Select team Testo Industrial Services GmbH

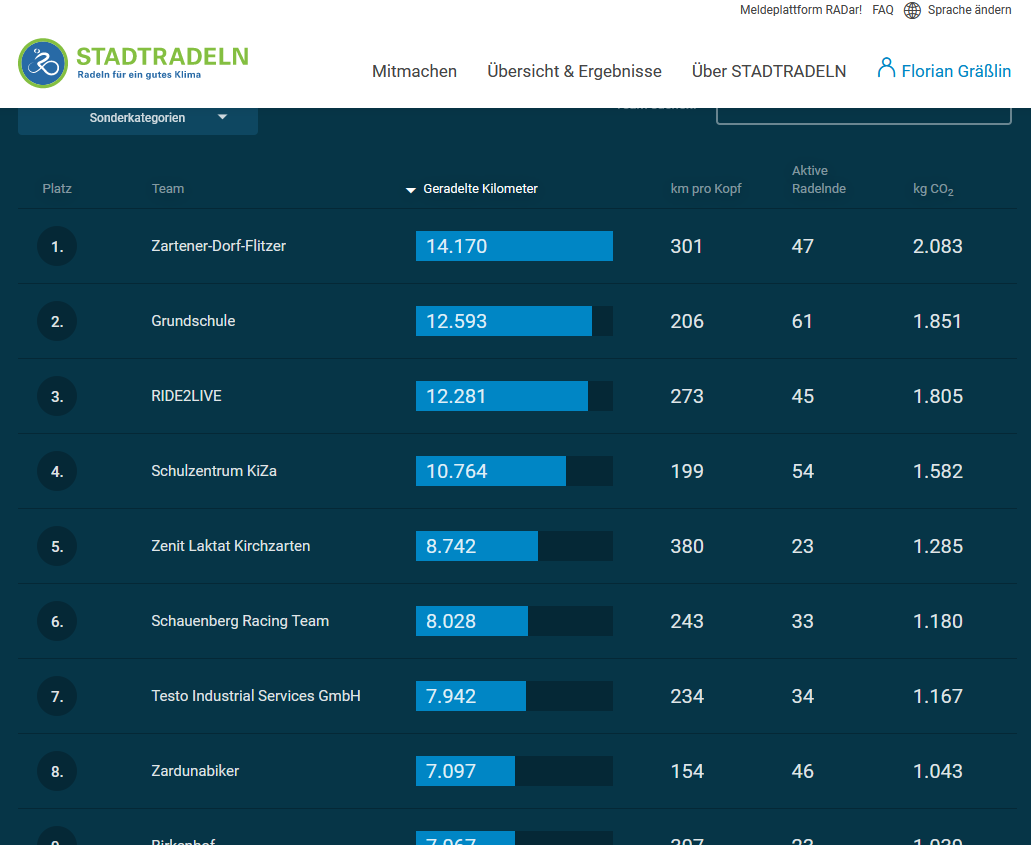[x=256, y=696]
